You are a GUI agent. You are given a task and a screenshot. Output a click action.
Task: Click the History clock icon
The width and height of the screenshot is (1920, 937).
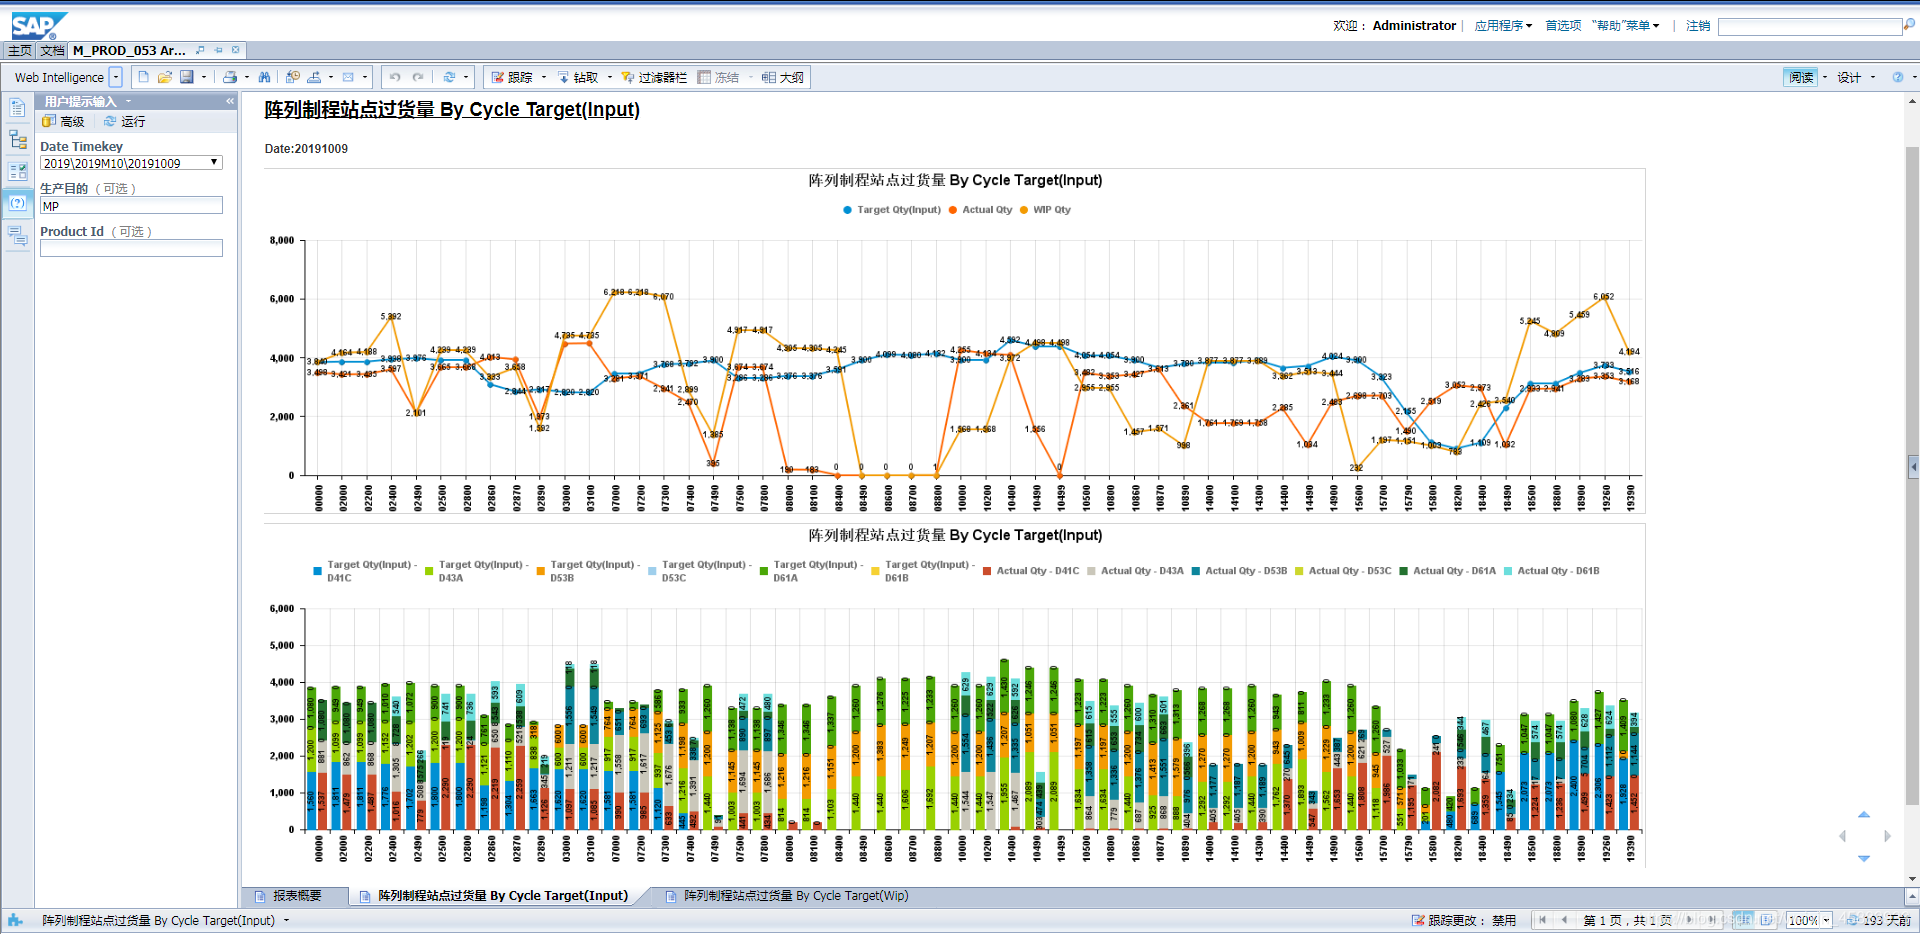293,77
